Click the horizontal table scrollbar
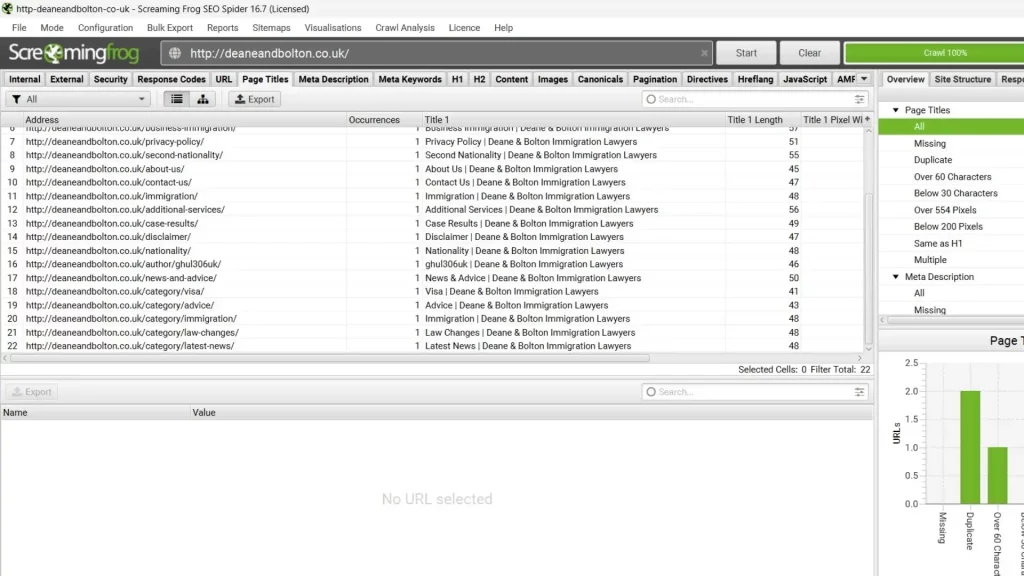Viewport: 1024px width, 576px height. [330, 358]
